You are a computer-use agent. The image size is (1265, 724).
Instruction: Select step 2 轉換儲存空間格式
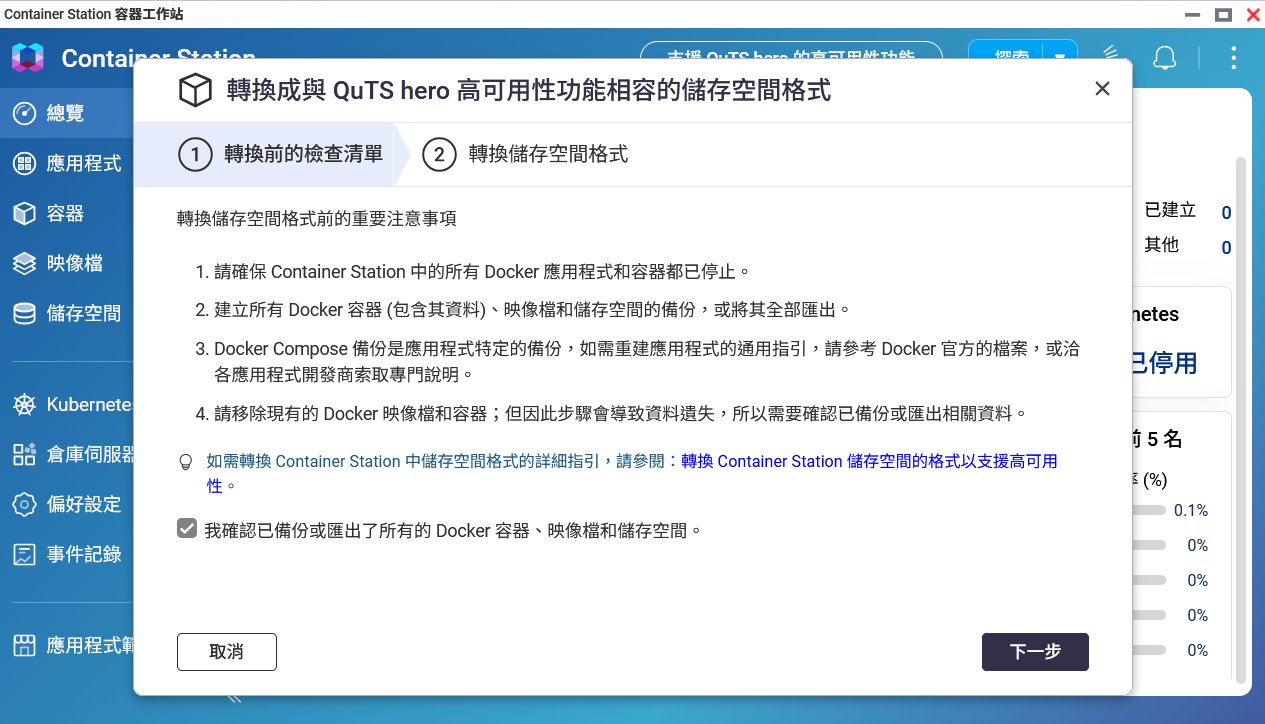click(525, 155)
